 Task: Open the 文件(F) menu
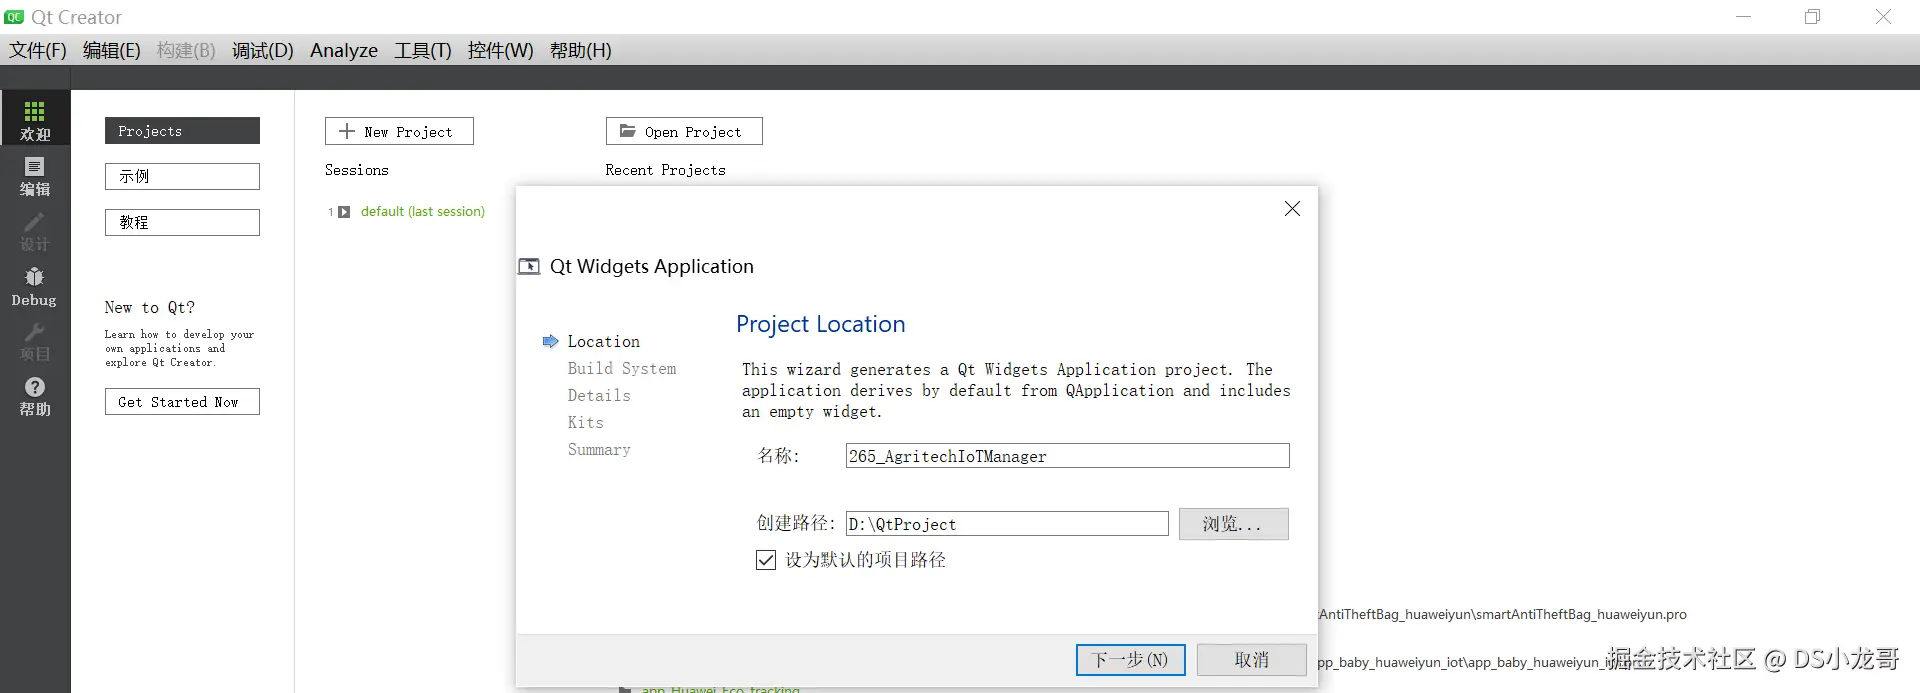[38, 50]
